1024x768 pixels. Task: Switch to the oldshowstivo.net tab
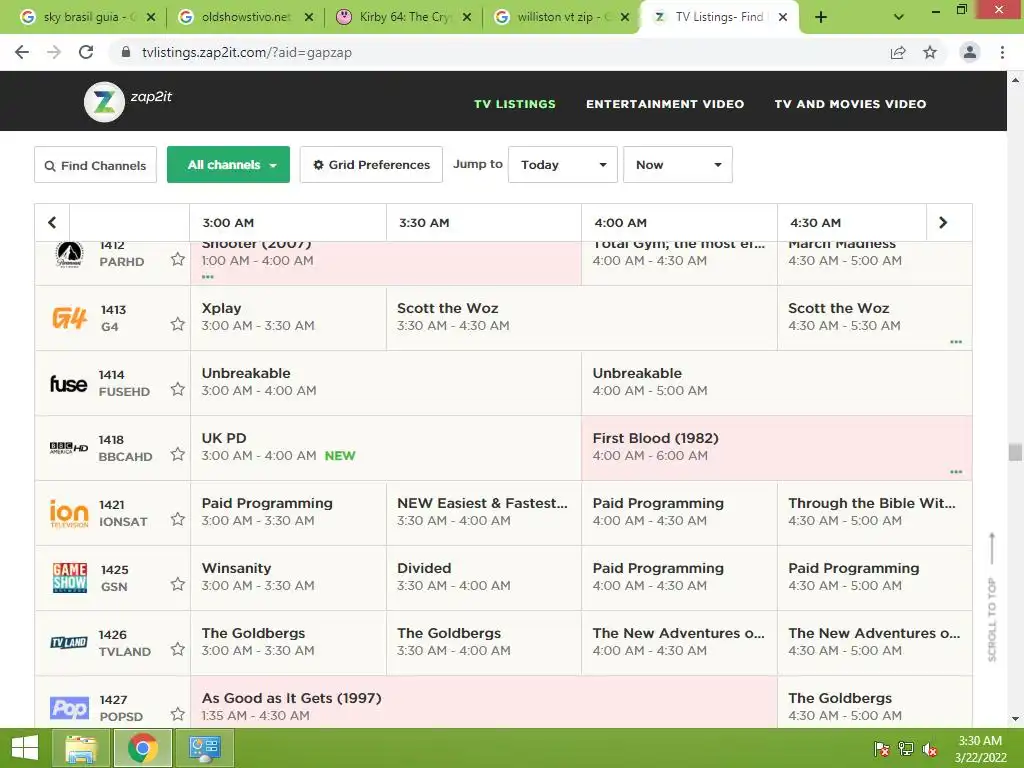click(245, 17)
